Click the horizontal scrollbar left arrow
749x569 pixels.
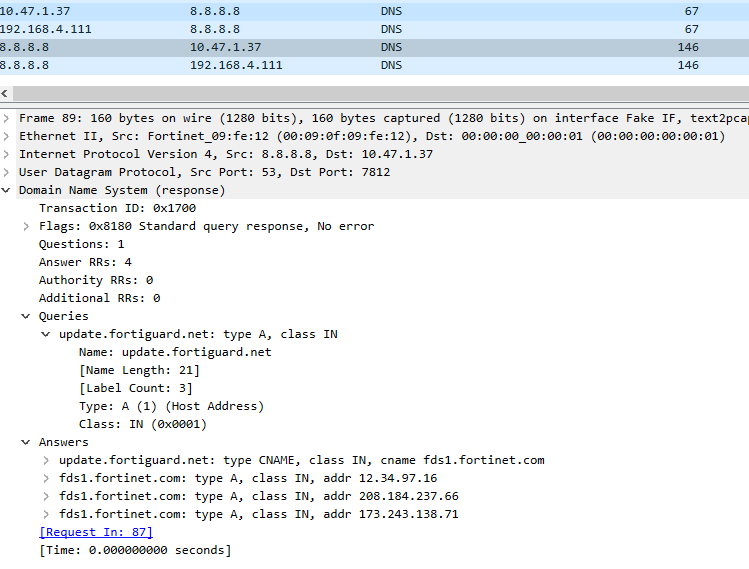pyautogui.click(x=5, y=93)
